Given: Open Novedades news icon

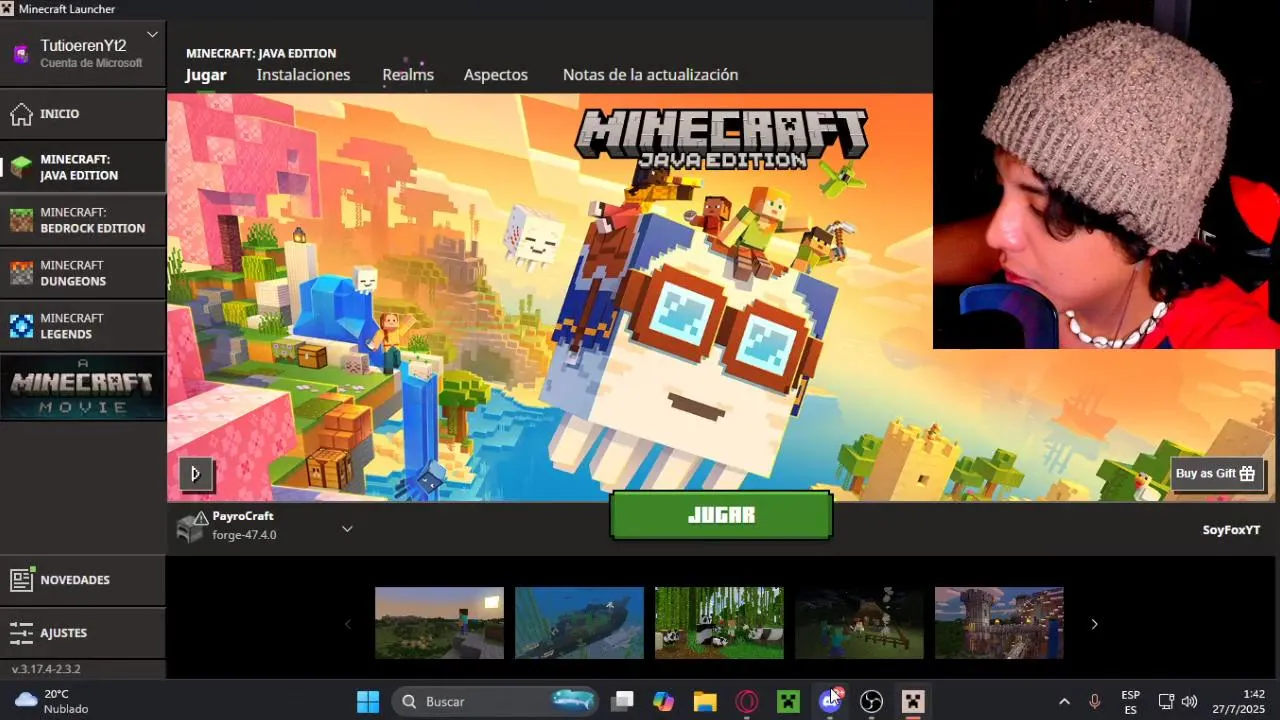Looking at the screenshot, I should point(21,580).
